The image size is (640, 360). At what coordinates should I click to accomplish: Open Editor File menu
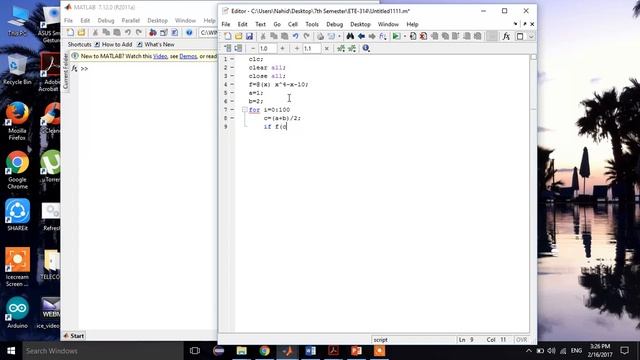click(x=226, y=24)
